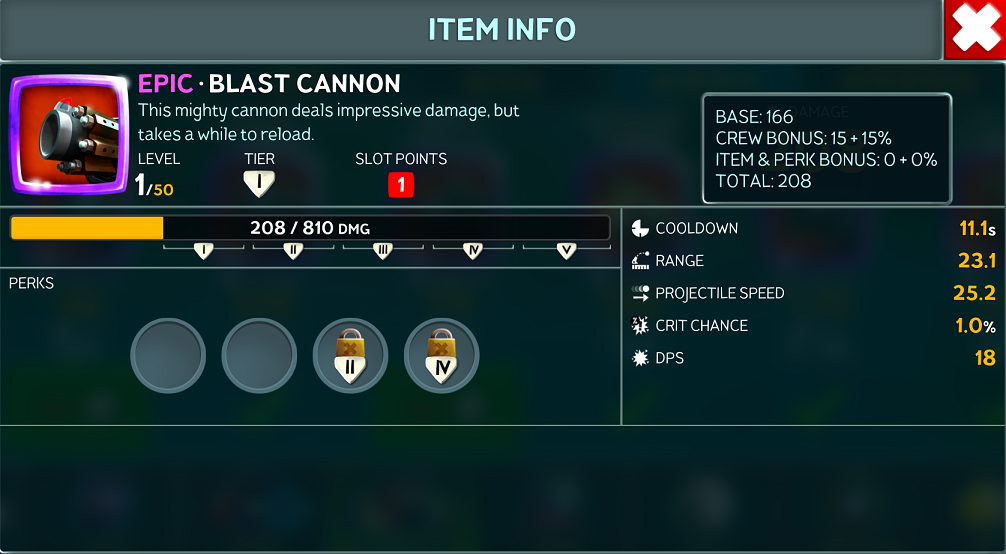Viewport: 1006px width, 554px height.
Task: Click the Projectile Speed icon
Action: (640, 293)
